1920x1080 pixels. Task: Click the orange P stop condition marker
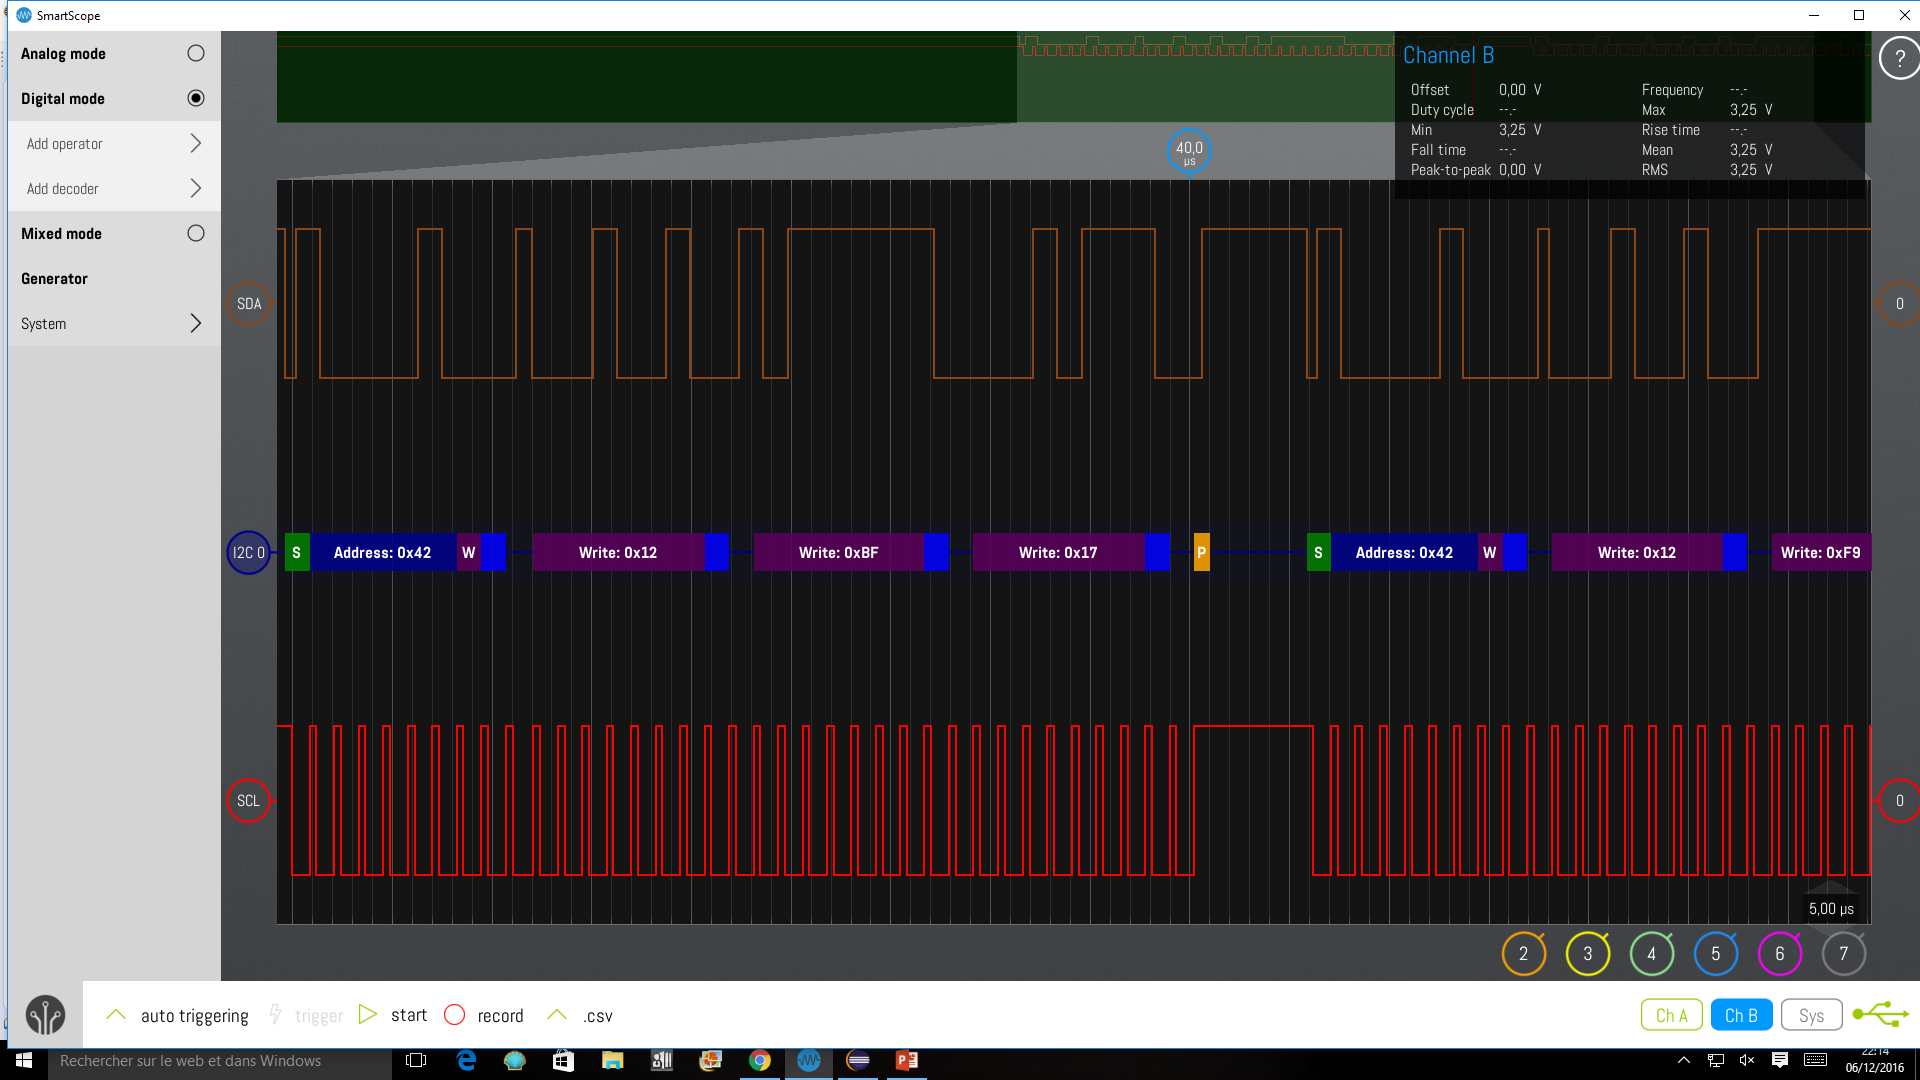(x=1201, y=552)
